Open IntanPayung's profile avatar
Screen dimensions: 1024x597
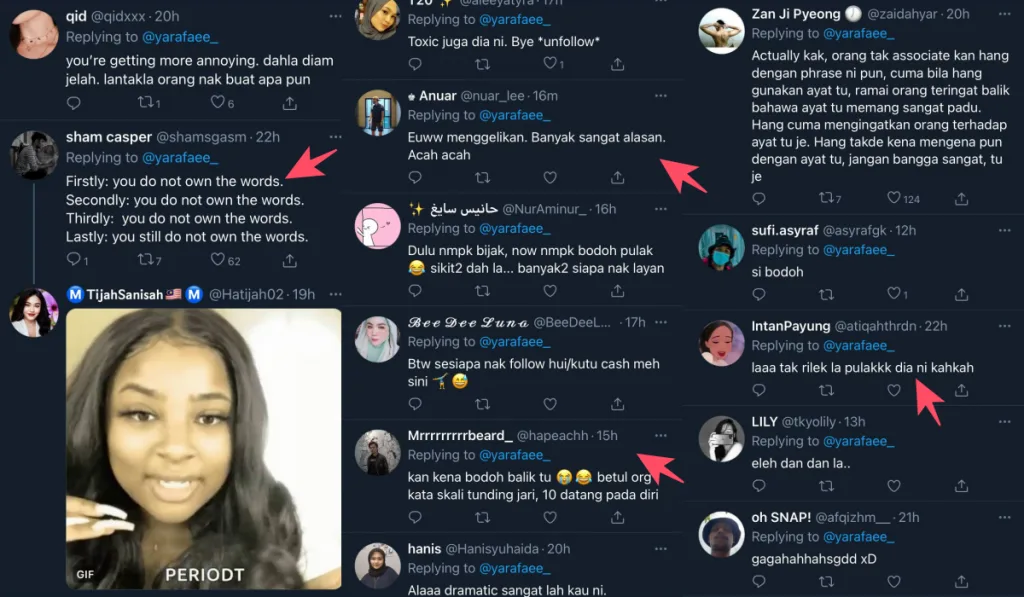pos(721,343)
